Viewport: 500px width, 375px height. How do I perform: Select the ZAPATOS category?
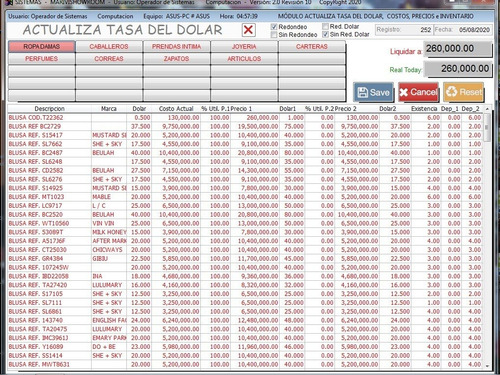tap(177, 59)
